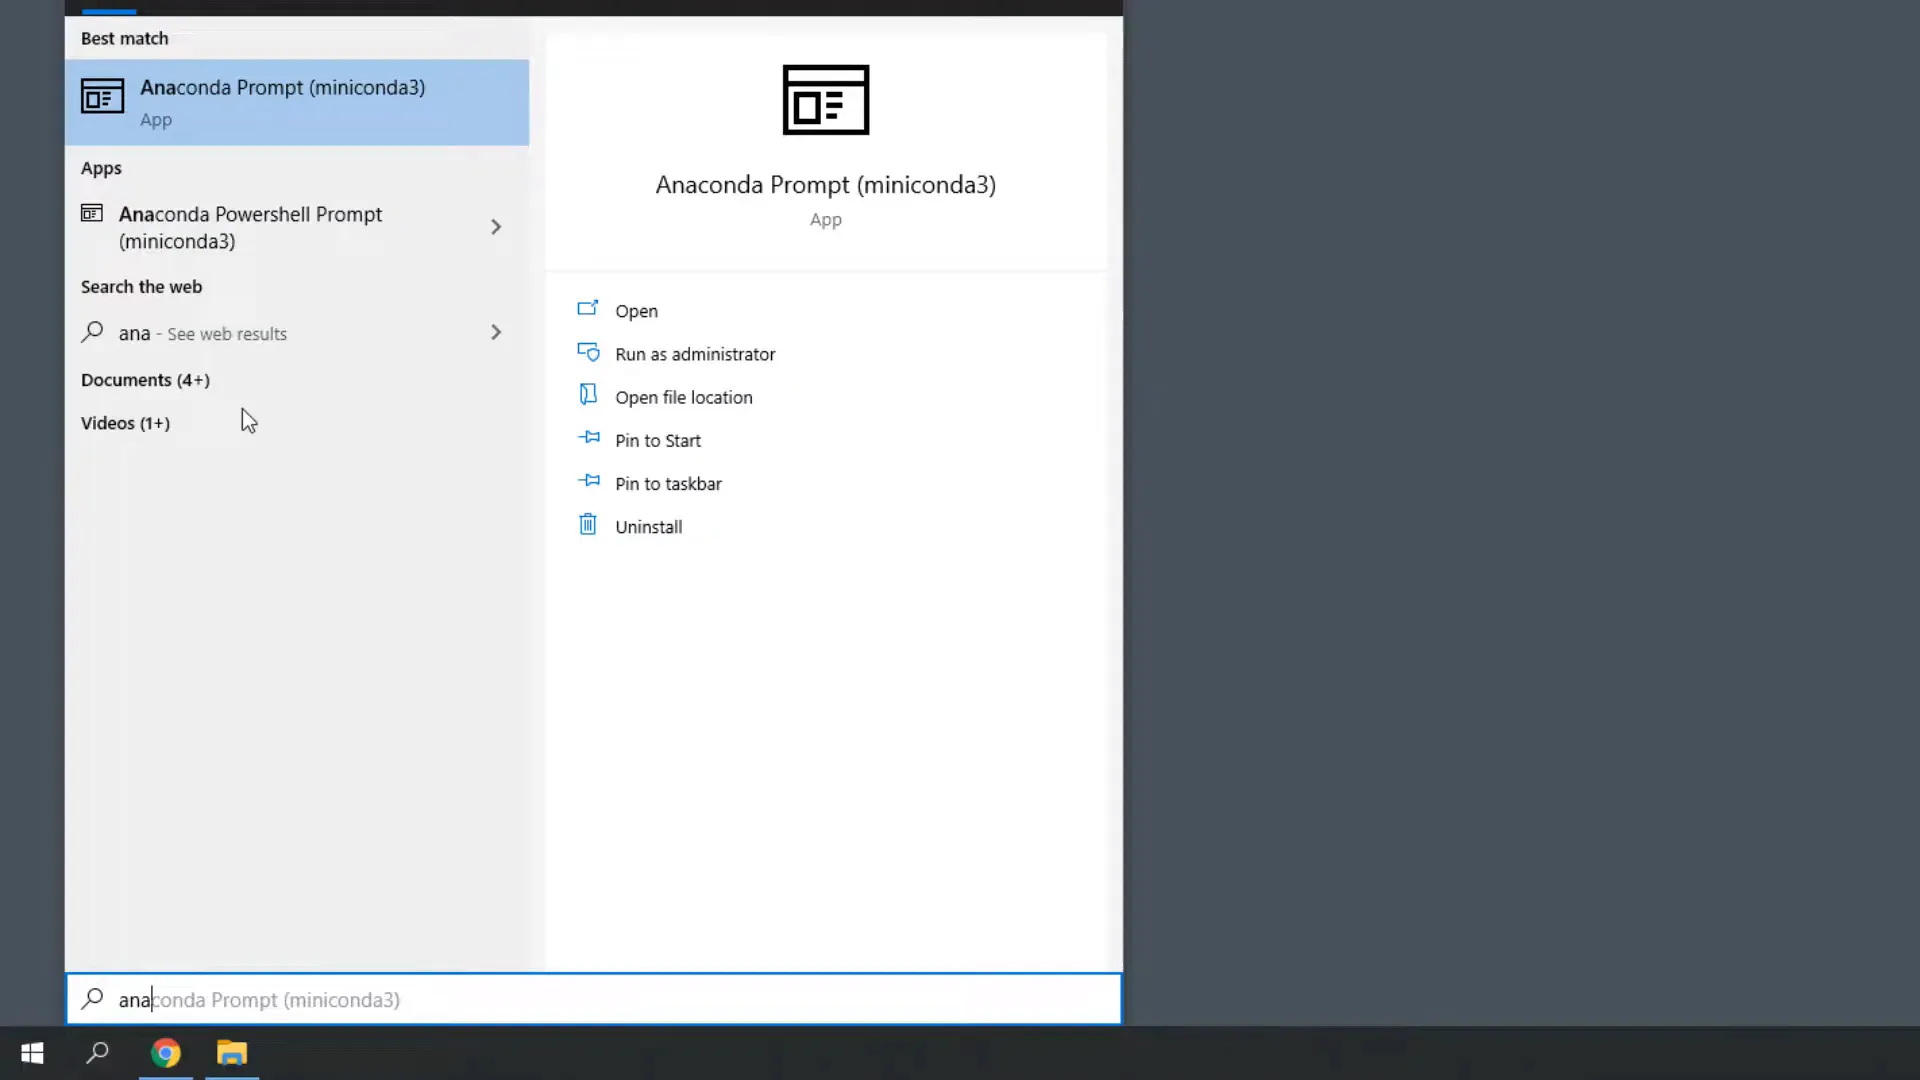The image size is (1920, 1080).
Task: Open Google Chrome from the taskbar
Action: pyautogui.click(x=166, y=1052)
